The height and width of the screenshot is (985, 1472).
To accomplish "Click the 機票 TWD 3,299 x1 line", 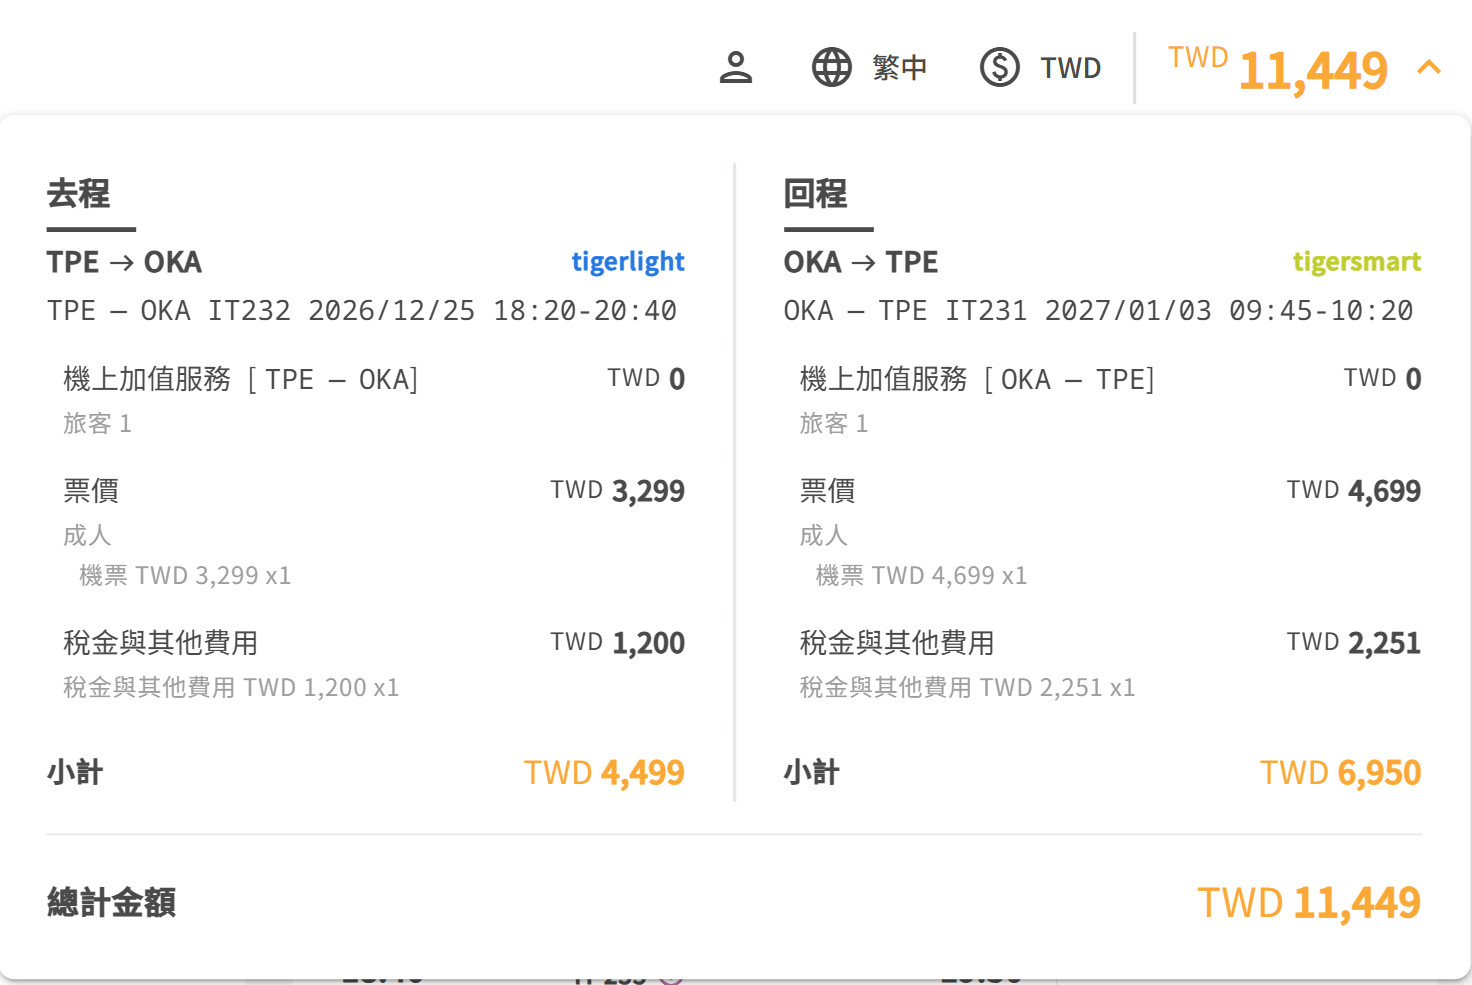I will pos(185,576).
